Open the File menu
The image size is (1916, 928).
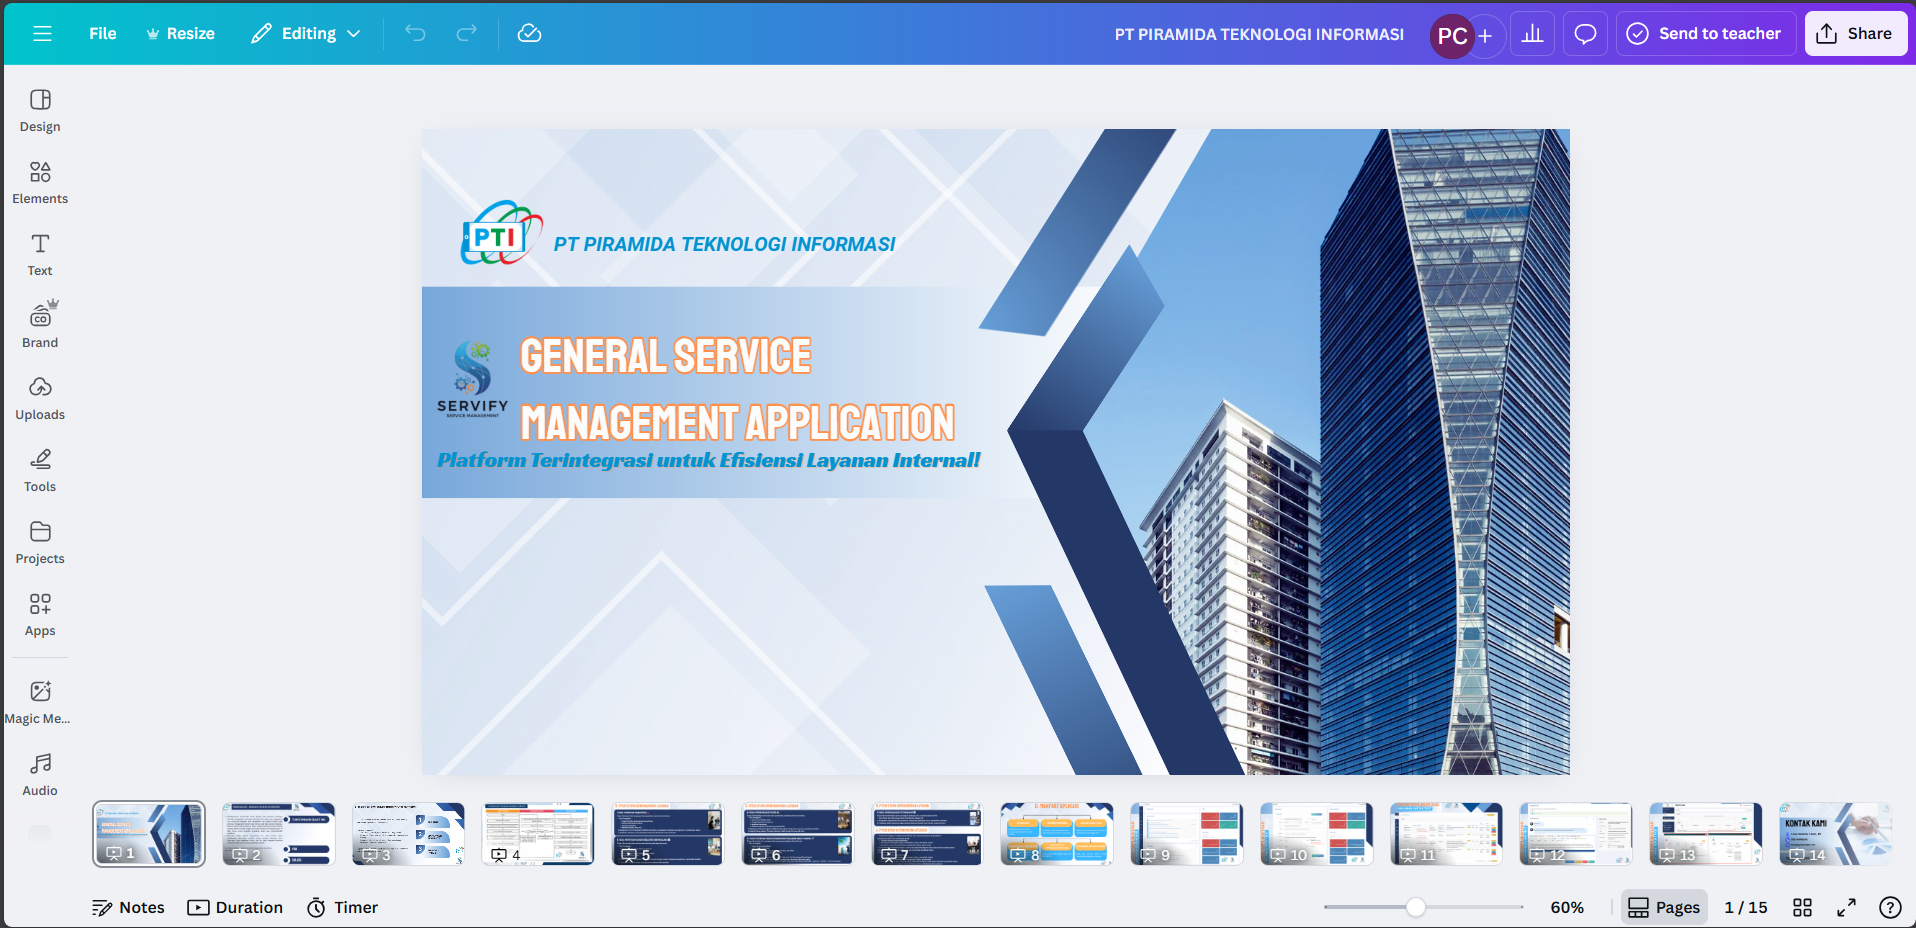[103, 34]
